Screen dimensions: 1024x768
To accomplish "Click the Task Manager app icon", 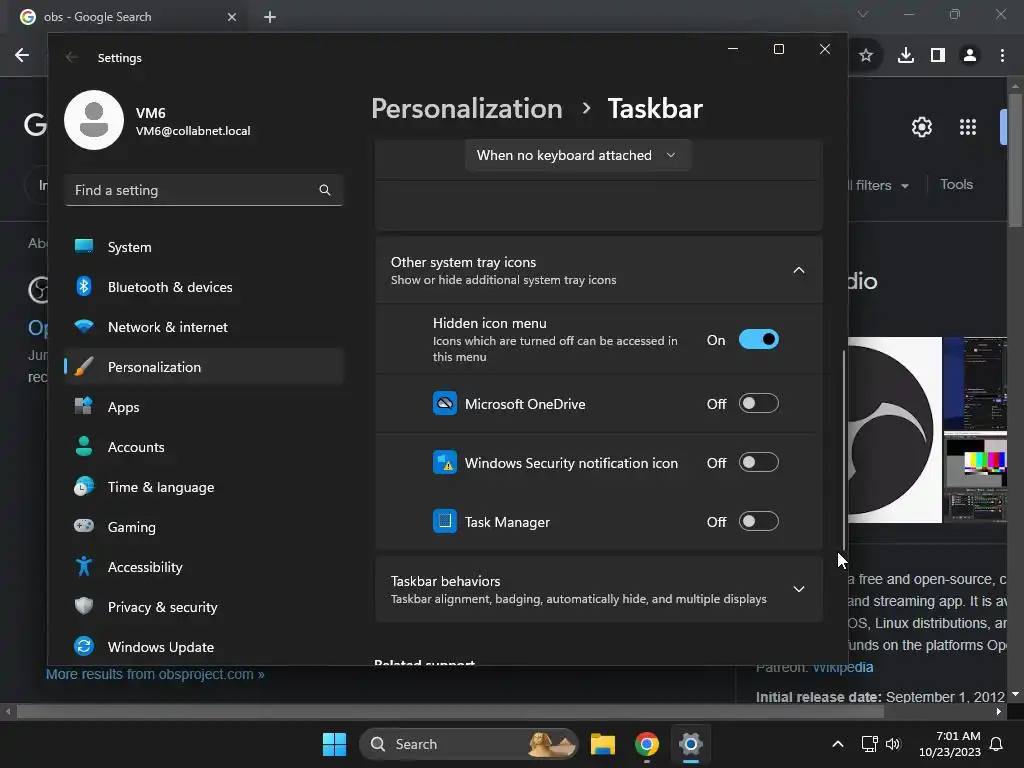I will [x=445, y=521].
